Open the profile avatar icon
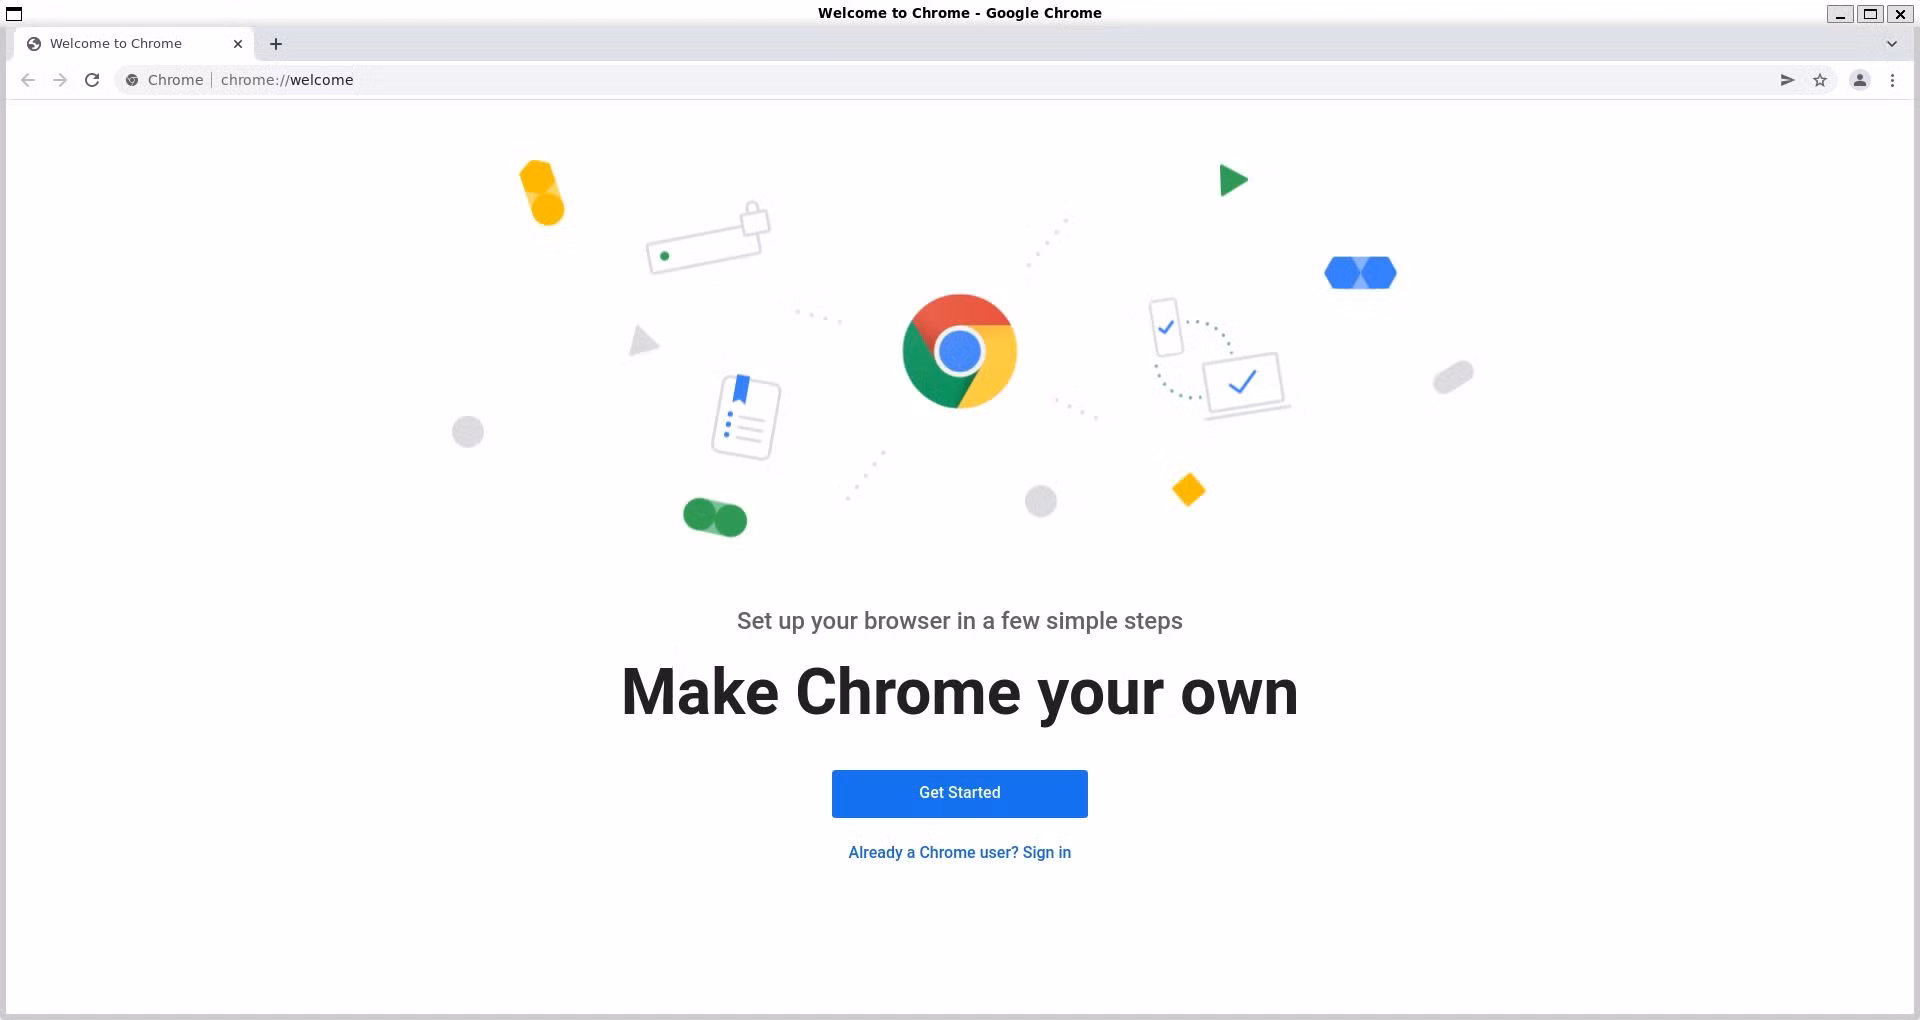The width and height of the screenshot is (1920, 1020). click(1859, 80)
